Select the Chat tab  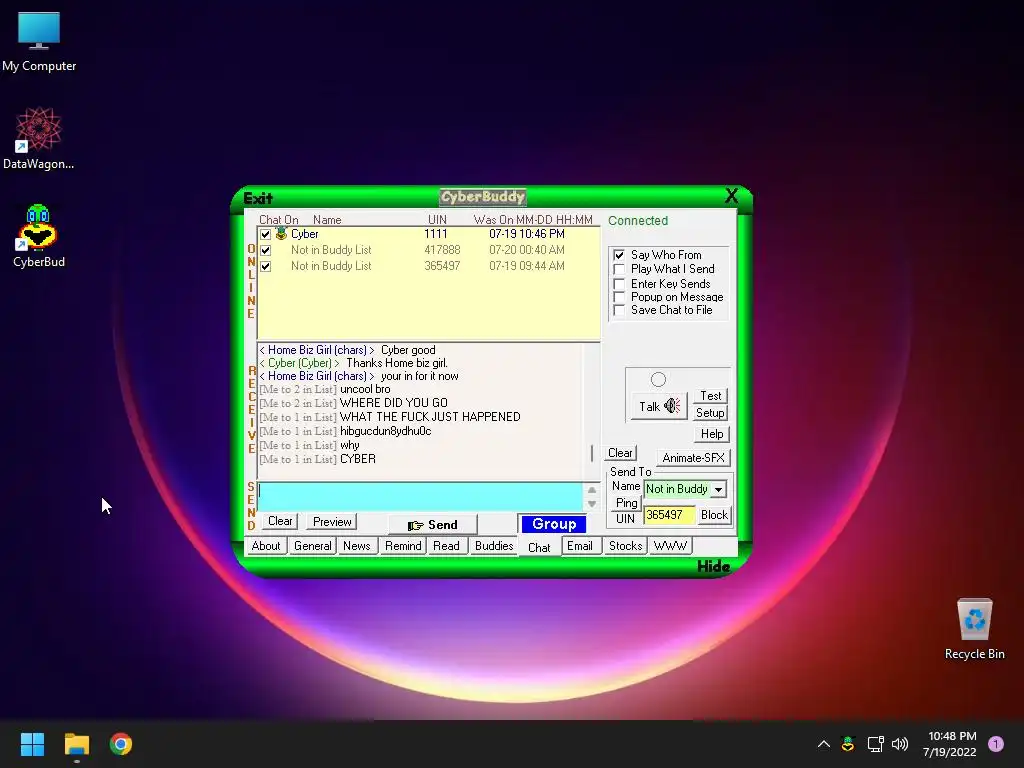pos(539,547)
